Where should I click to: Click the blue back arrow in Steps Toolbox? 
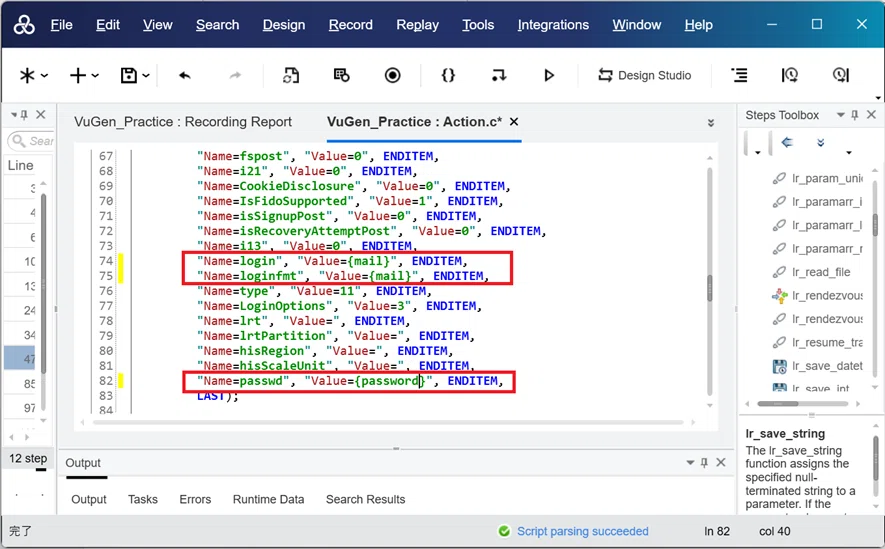pyautogui.click(x=787, y=142)
